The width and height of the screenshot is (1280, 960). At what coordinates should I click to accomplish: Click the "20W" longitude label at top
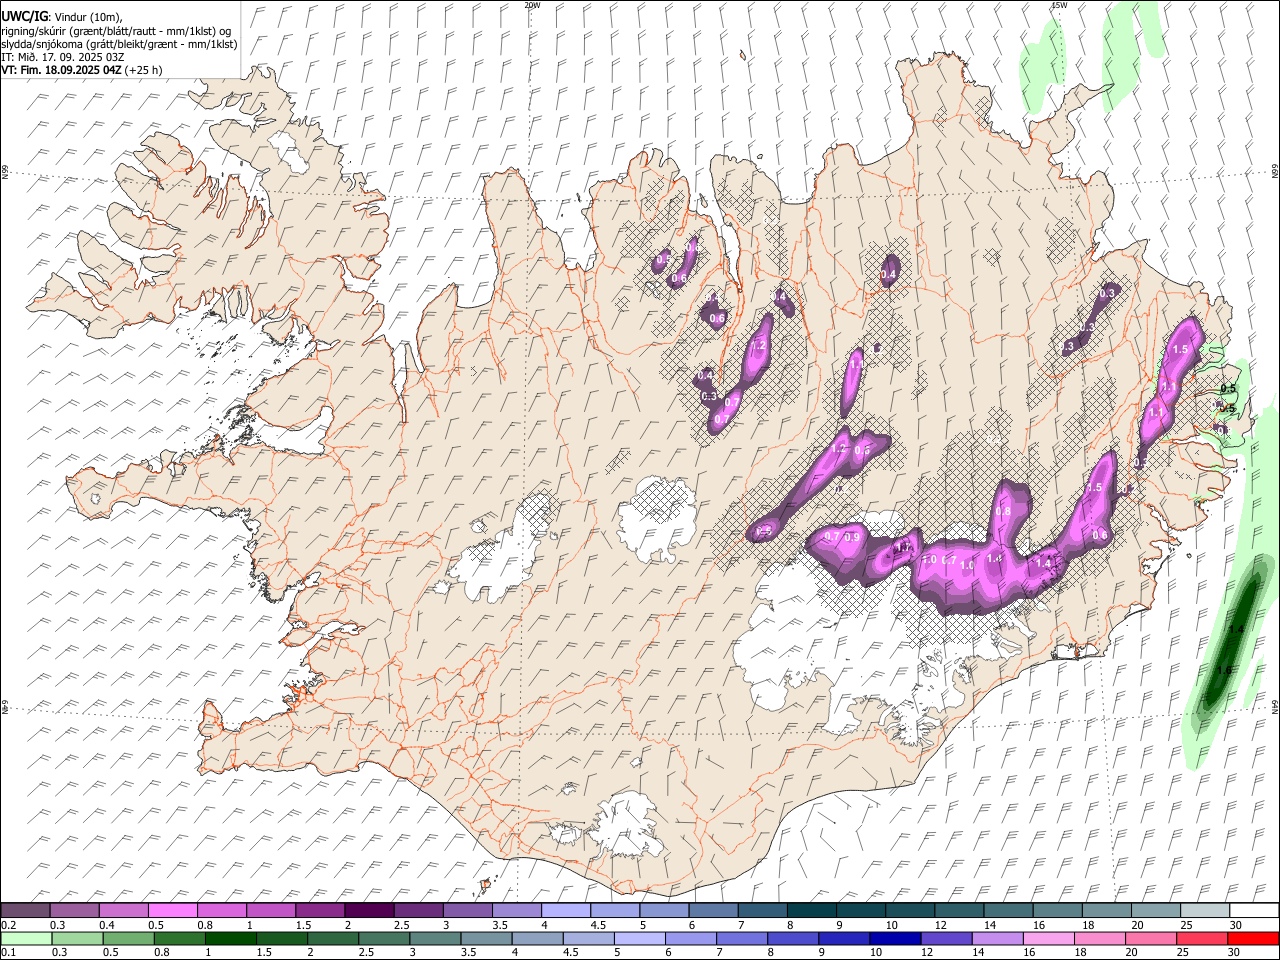coord(533,5)
